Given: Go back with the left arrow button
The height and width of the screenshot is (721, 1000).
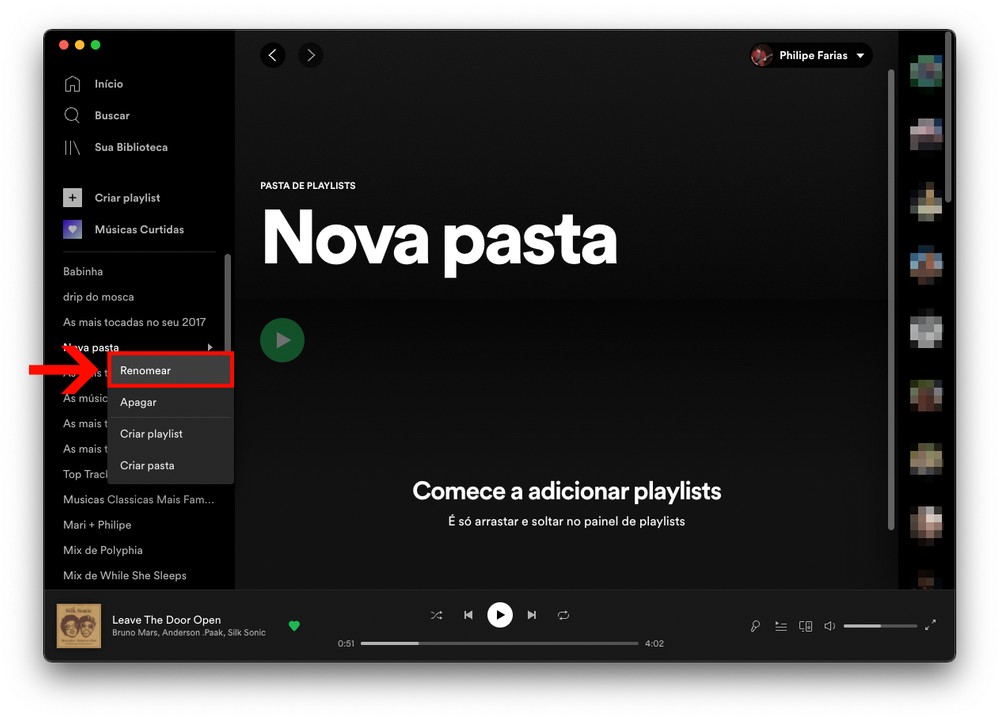Looking at the screenshot, I should pyautogui.click(x=272, y=55).
